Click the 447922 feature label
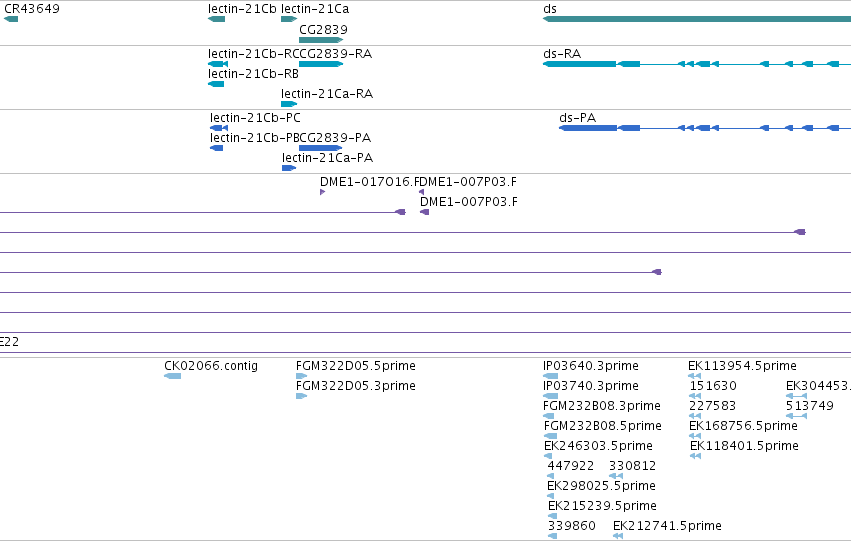The height and width of the screenshot is (541, 851). click(571, 466)
